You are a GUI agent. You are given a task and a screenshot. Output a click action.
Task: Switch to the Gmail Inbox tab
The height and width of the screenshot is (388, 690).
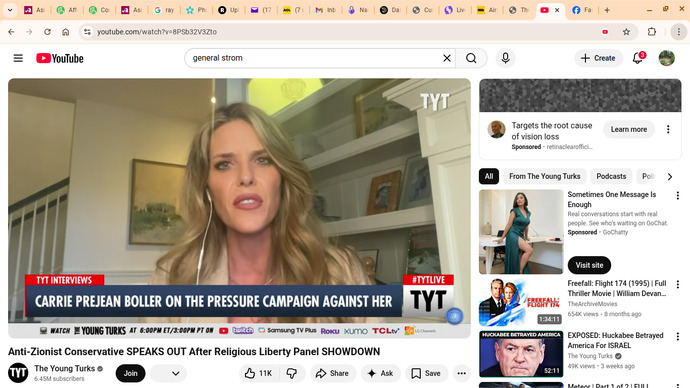click(325, 10)
